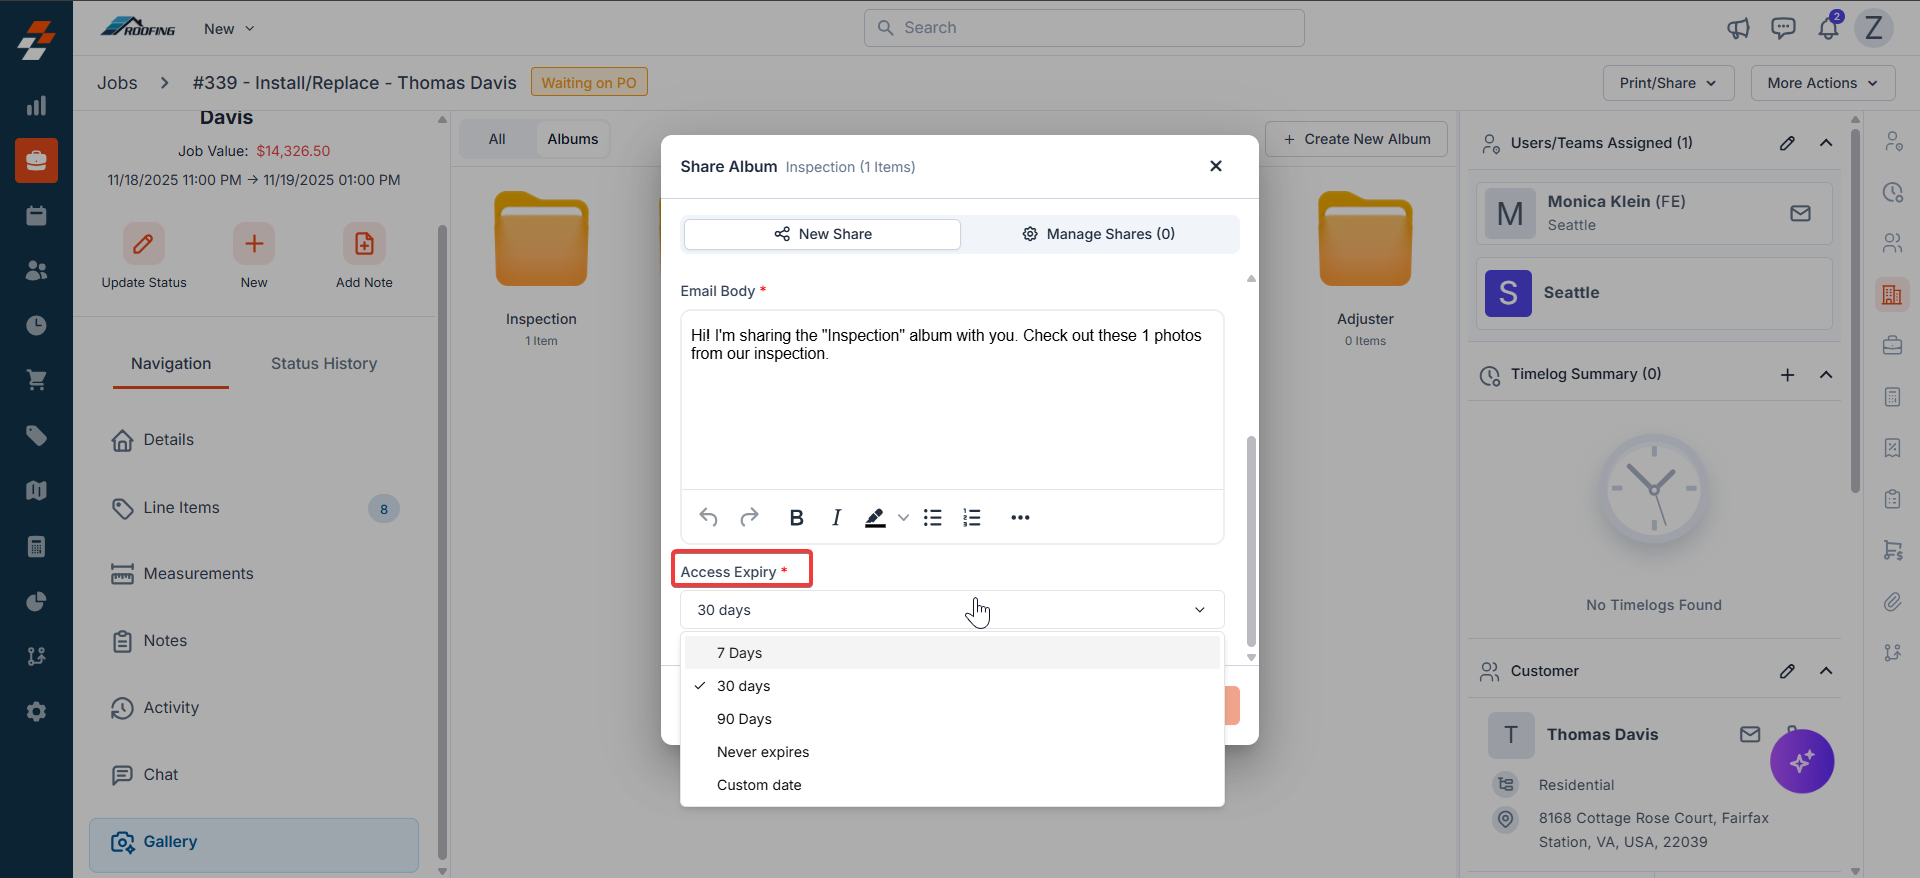Open the chat messages icon in header
The height and width of the screenshot is (878, 1920).
click(1783, 28)
